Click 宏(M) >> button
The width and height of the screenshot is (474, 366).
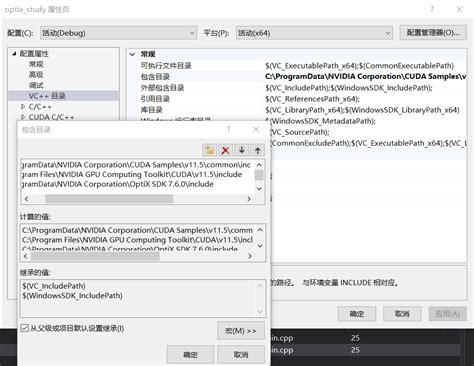coord(241,331)
